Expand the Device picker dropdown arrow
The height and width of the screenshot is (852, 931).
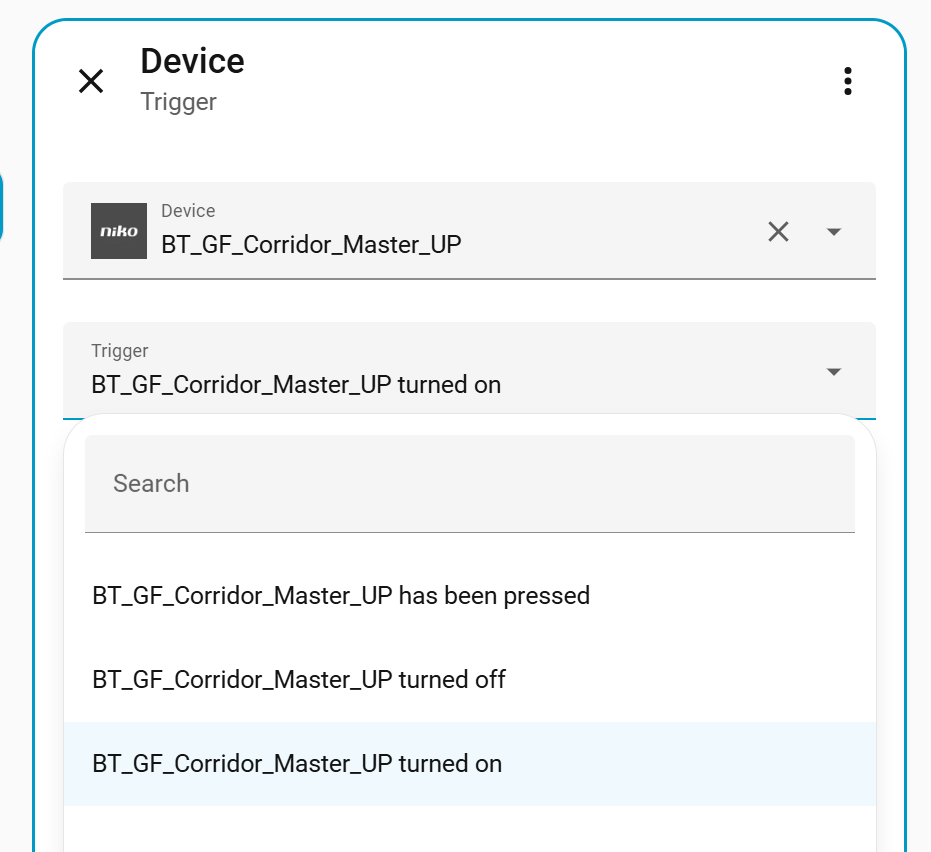pyautogui.click(x=833, y=232)
